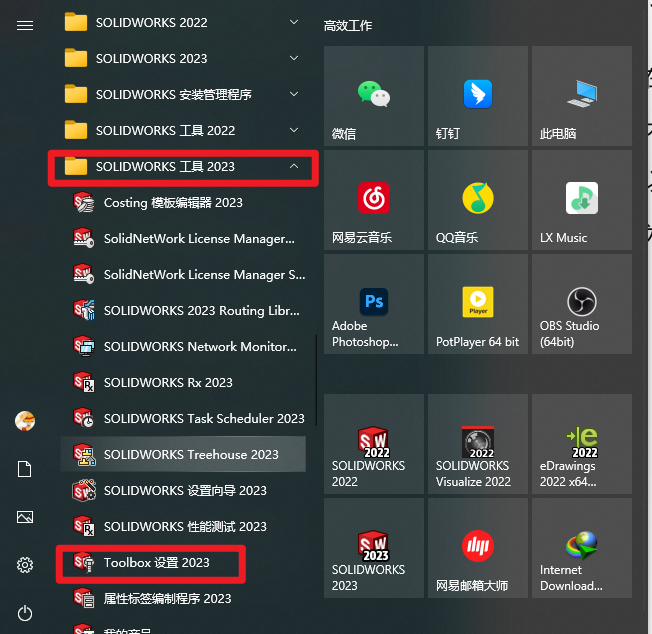Open the OBS Studio (64bit) tile
The height and width of the screenshot is (634, 652).
[x=582, y=304]
